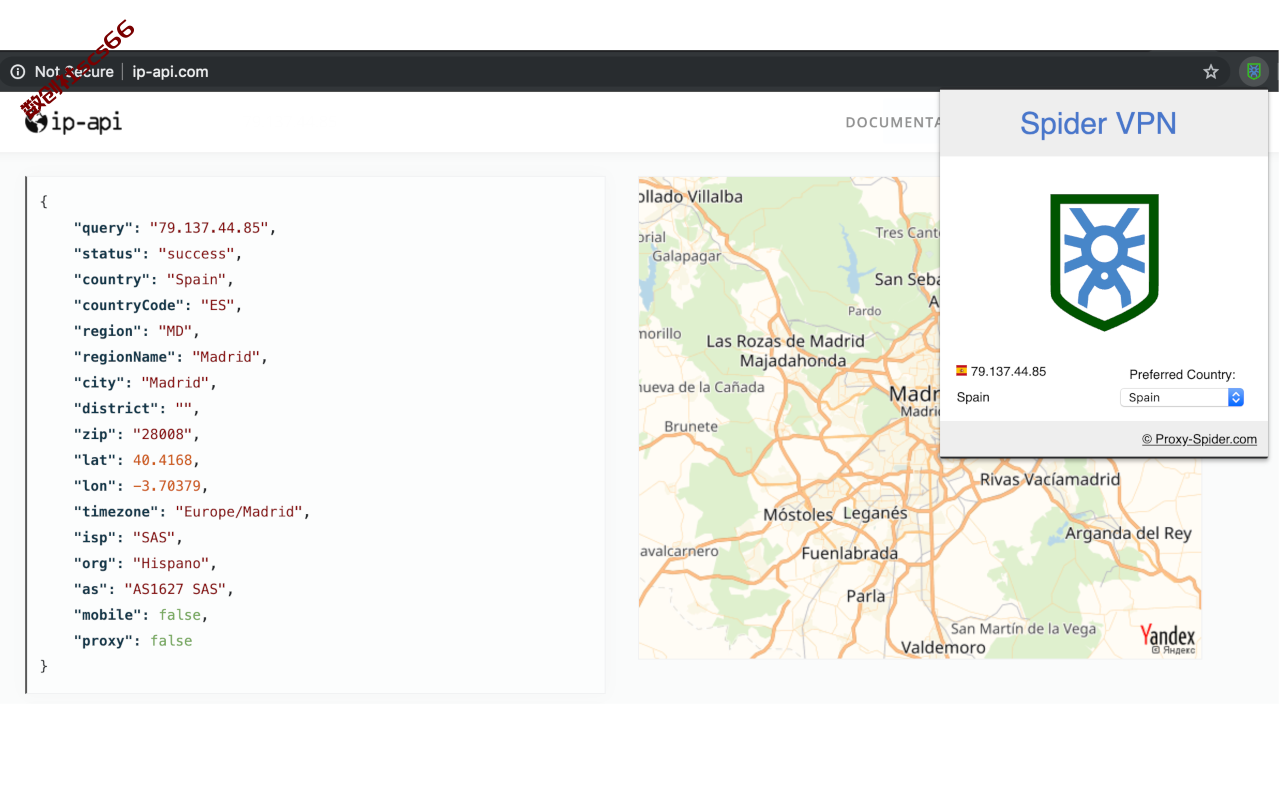The height and width of the screenshot is (800, 1280).
Task: Click Parla on the map
Action: pos(866,596)
